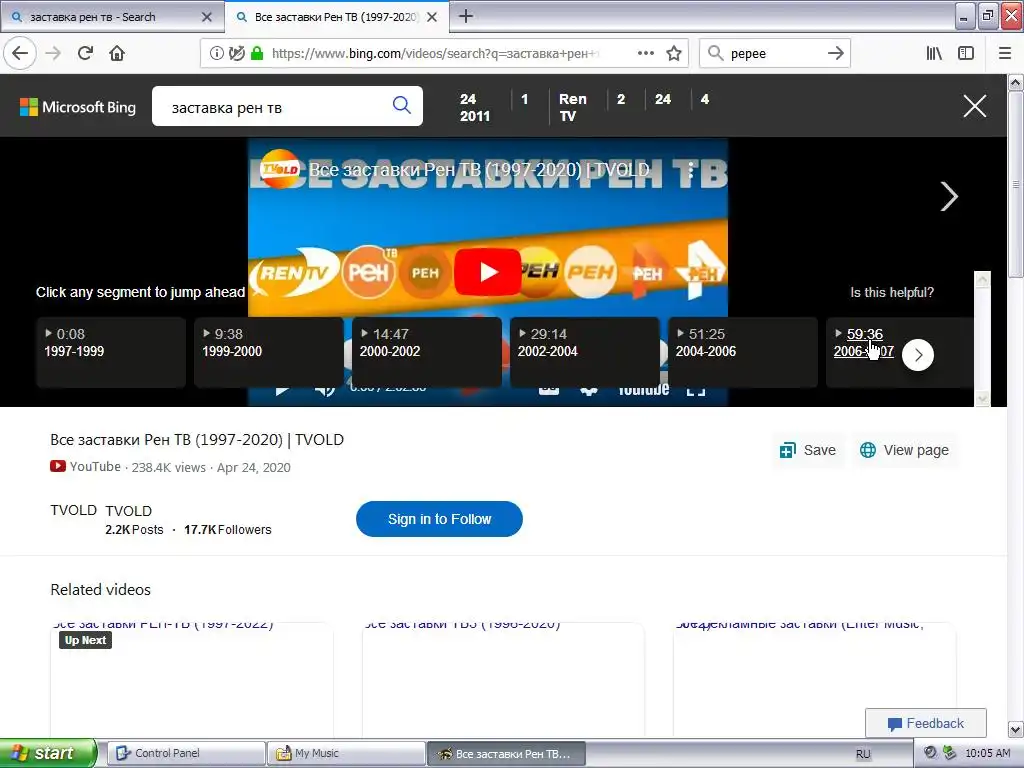1024x768 pixels.
Task: Click the Microsoft Bing logo
Action: coord(78,107)
